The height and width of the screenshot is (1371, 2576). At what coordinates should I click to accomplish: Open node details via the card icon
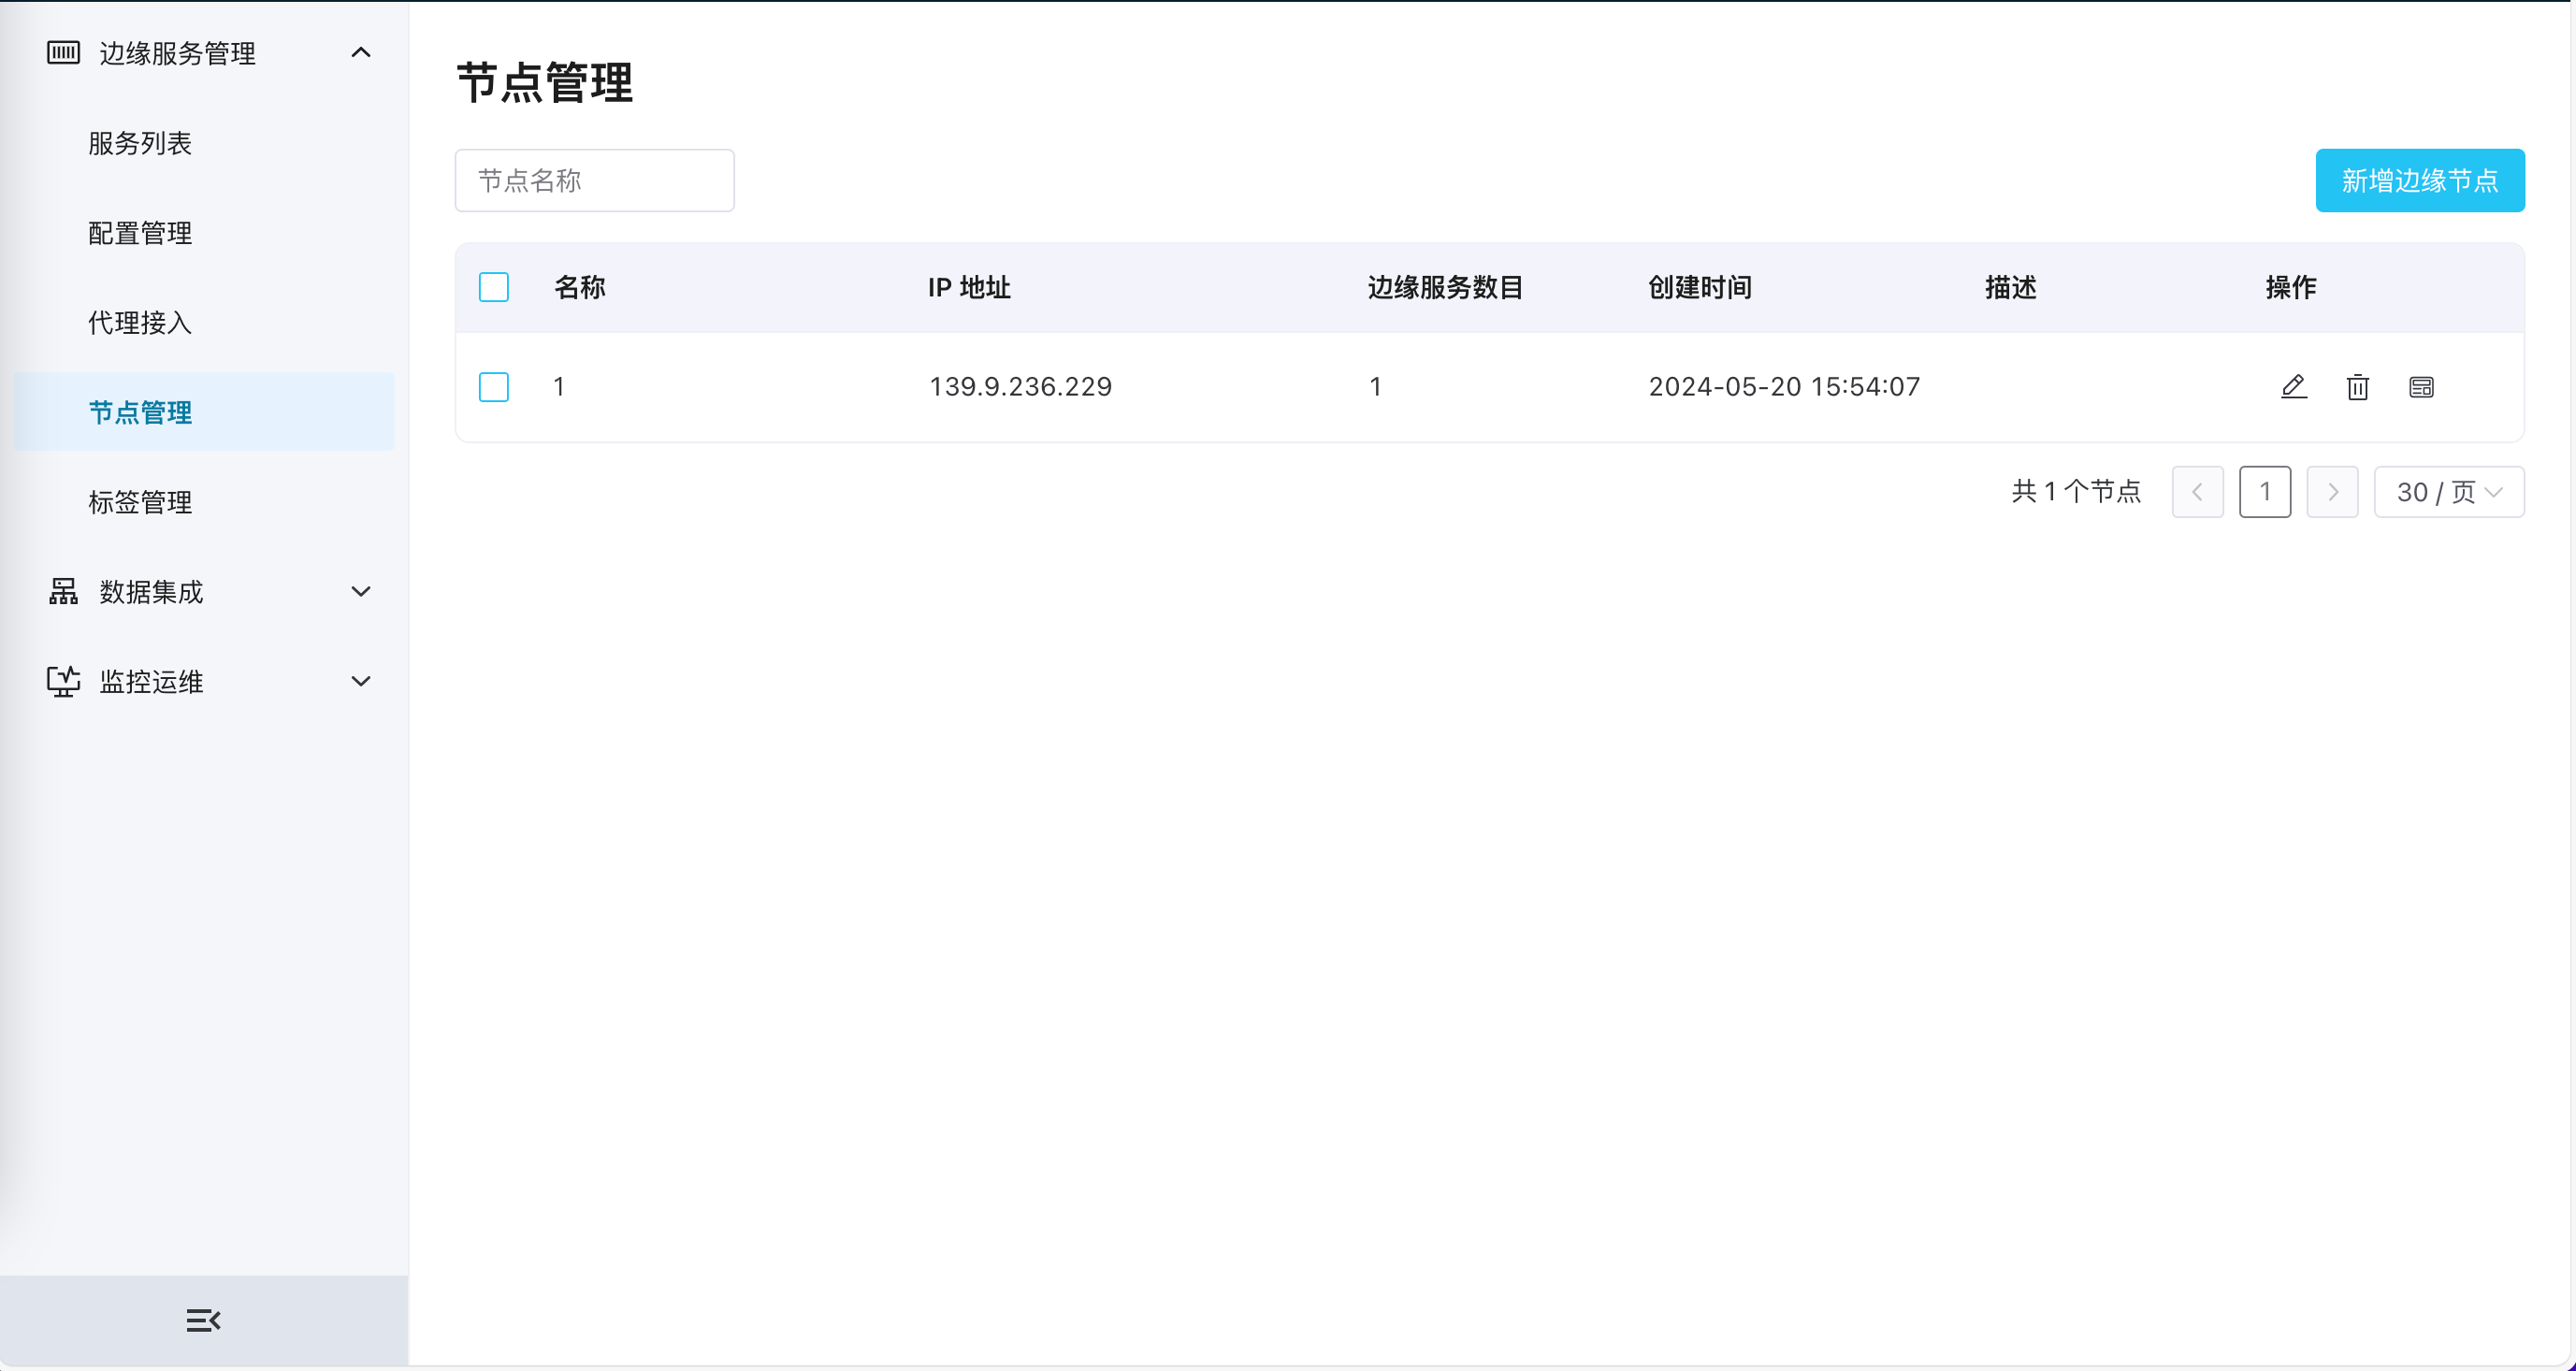point(2421,387)
